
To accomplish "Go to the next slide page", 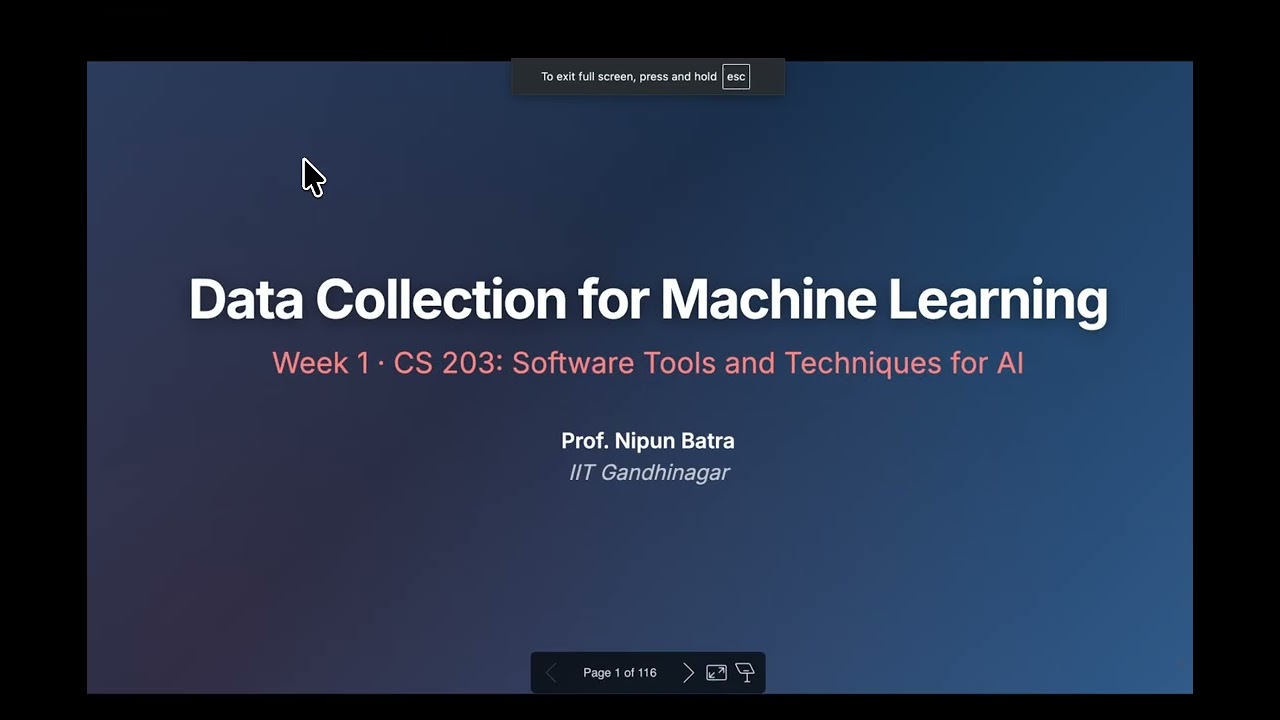I will coord(688,673).
